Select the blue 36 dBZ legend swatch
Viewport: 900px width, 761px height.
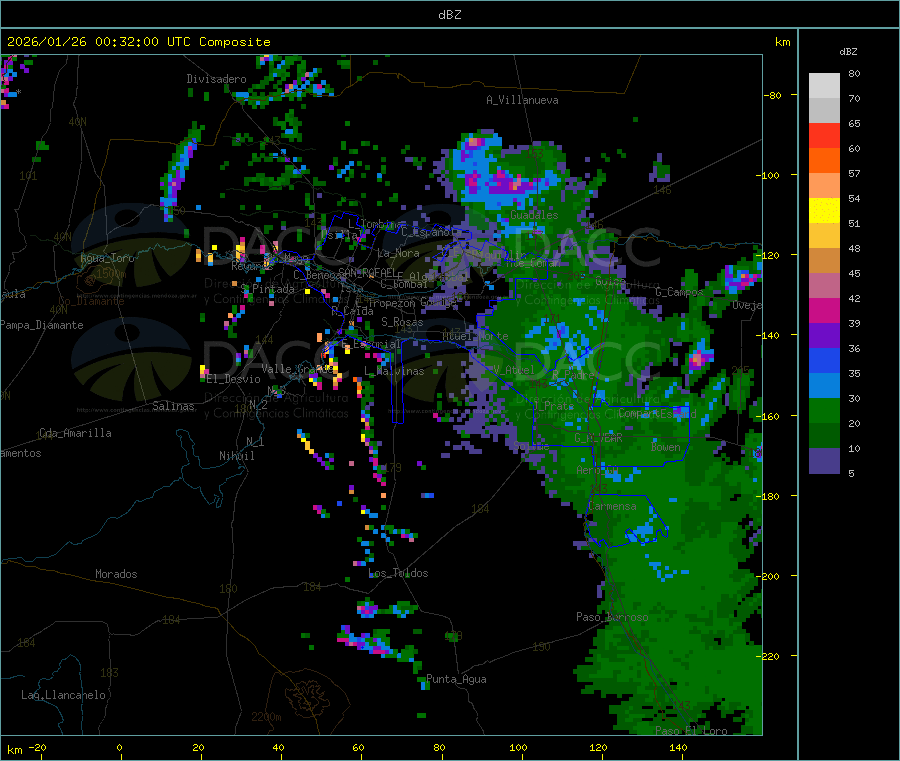824,360
